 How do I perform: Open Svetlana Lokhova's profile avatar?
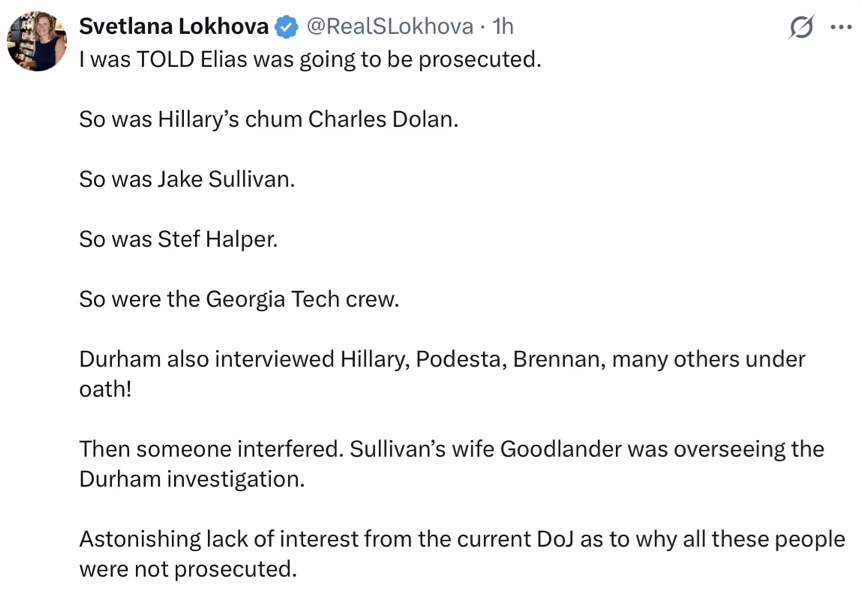[37, 40]
